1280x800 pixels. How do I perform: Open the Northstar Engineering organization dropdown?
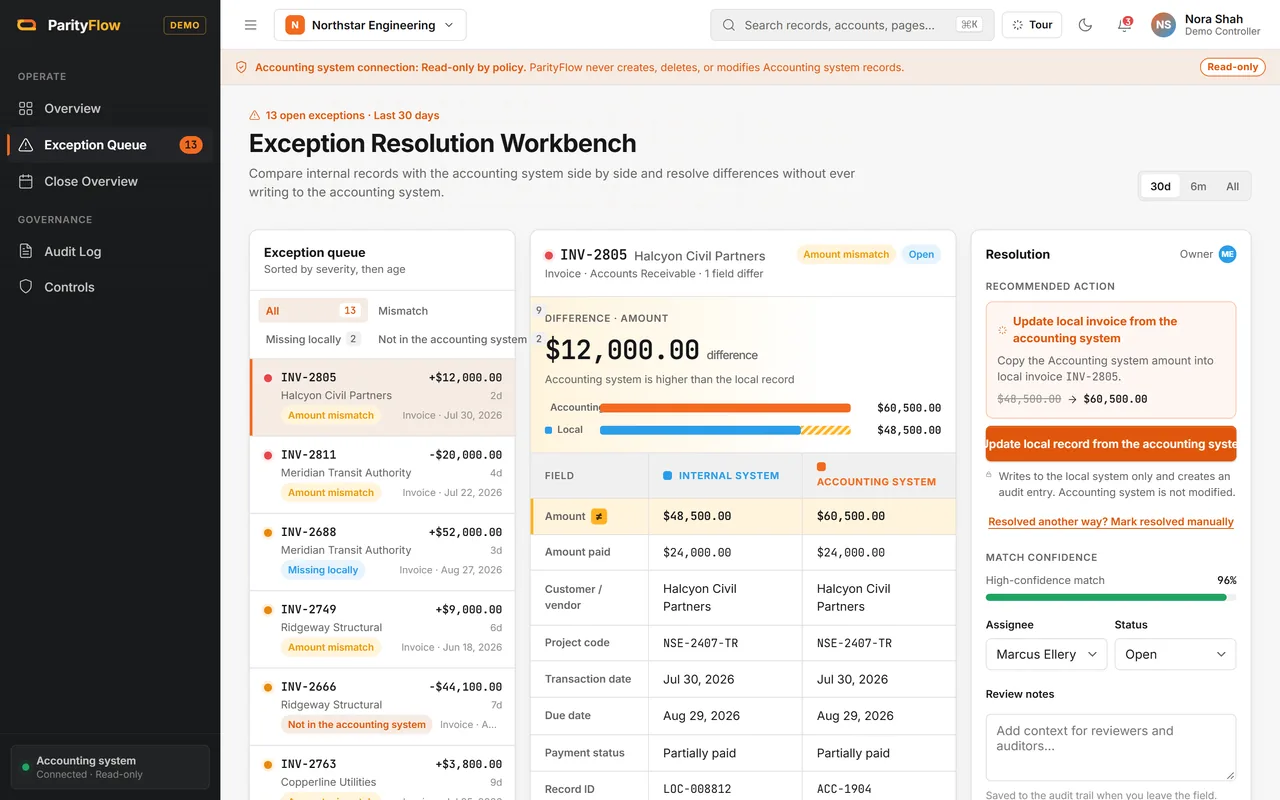370,25
